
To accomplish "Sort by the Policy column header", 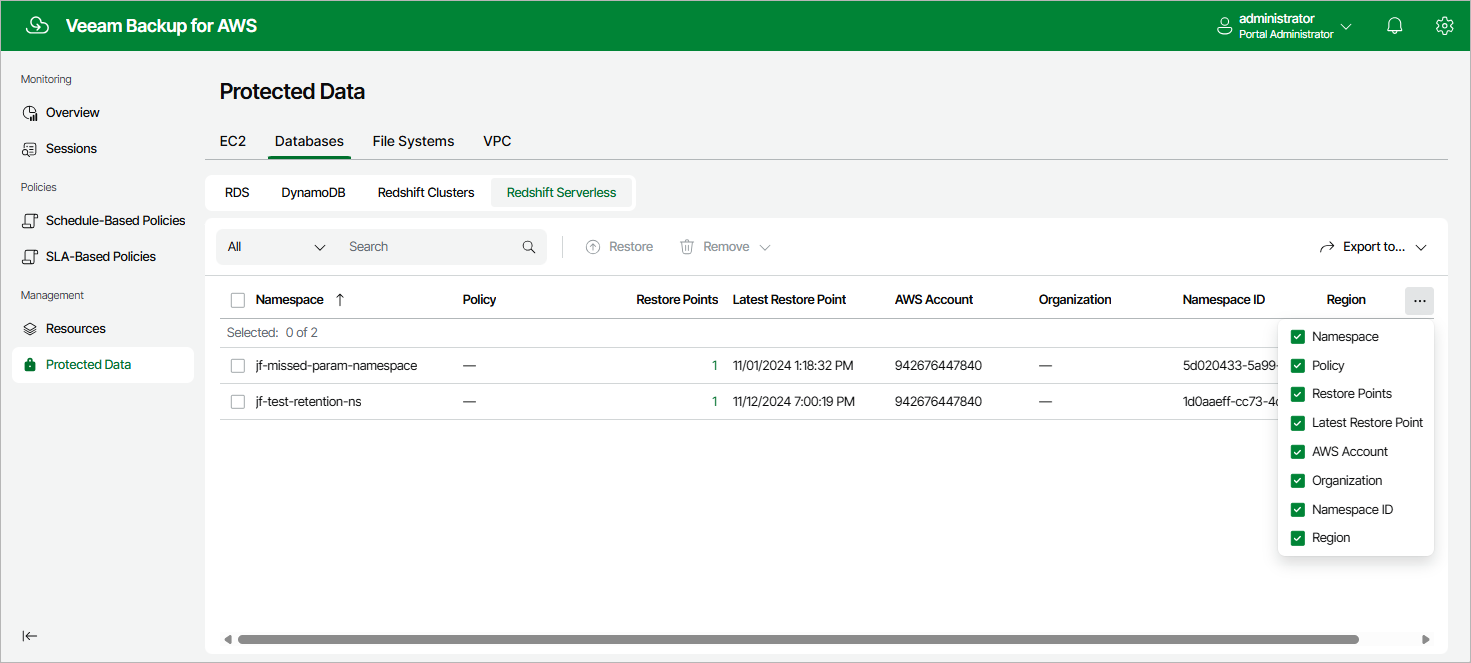I will [x=480, y=300].
